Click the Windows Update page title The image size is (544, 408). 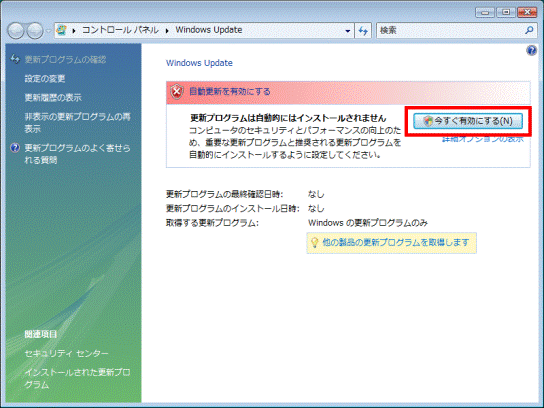(199, 63)
